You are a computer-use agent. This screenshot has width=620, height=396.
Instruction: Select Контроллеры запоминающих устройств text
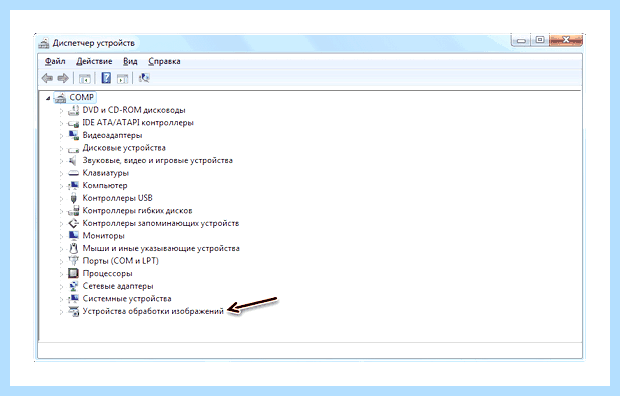161,223
